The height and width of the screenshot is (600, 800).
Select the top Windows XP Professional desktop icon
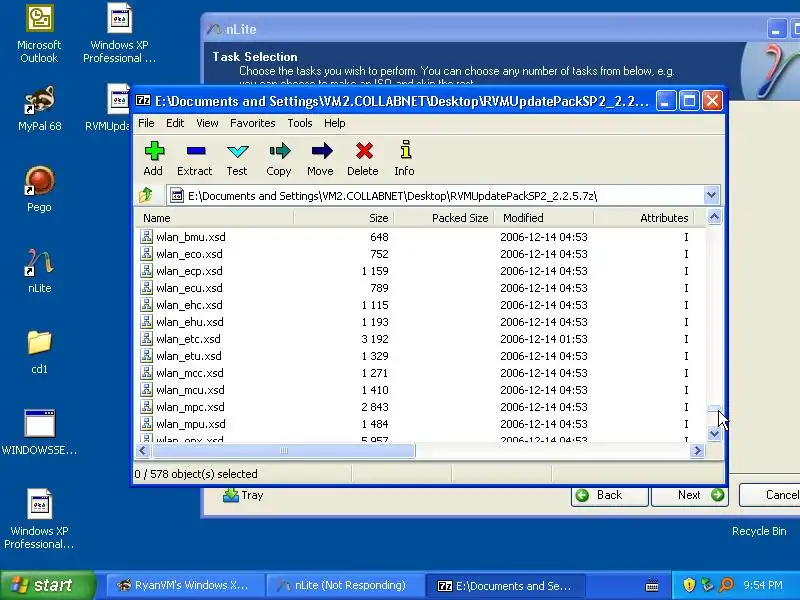(119, 18)
